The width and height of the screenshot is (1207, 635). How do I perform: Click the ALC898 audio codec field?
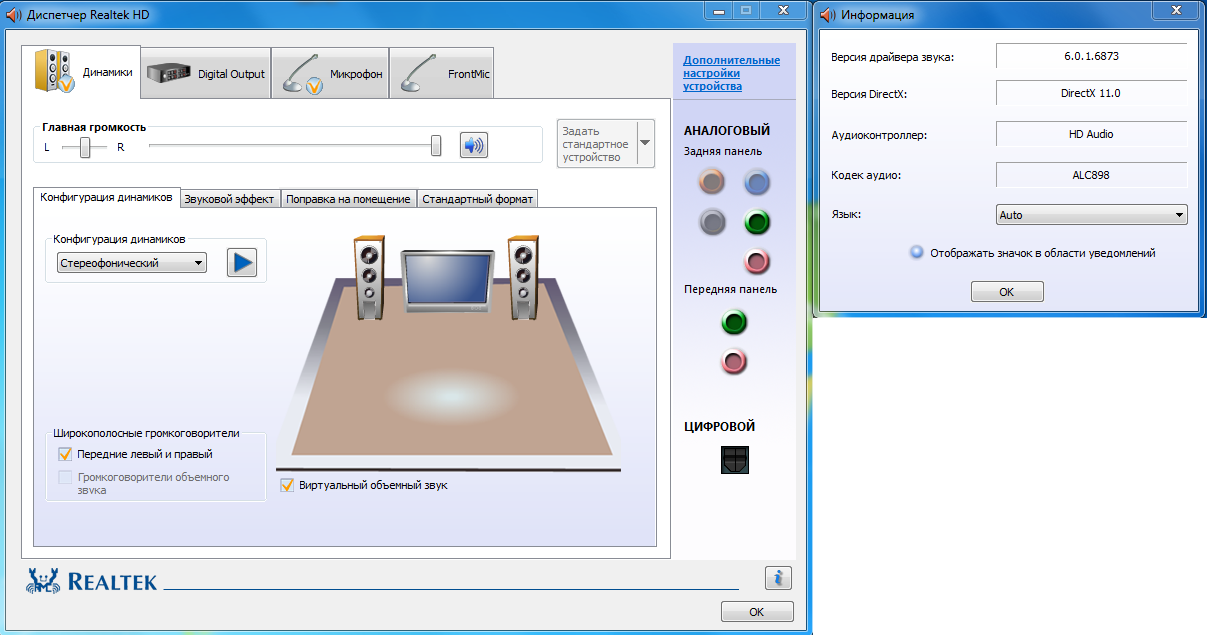pyautogui.click(x=1092, y=175)
